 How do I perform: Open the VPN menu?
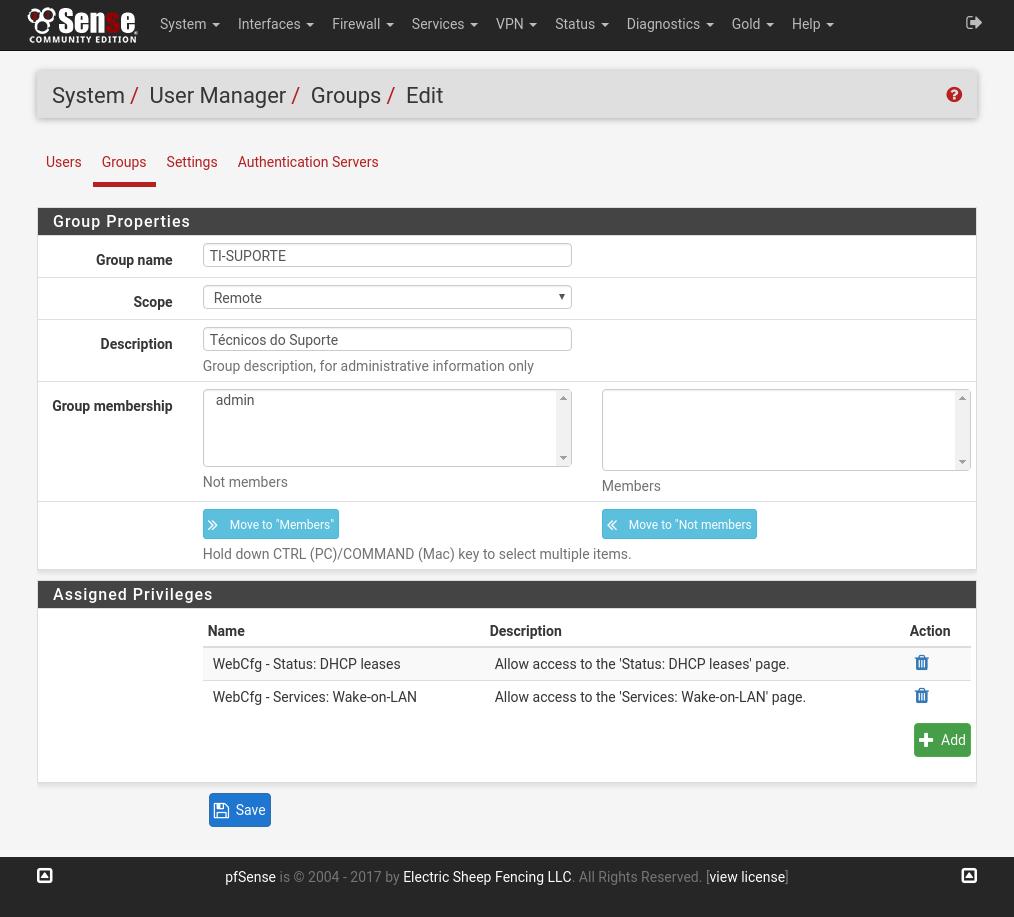tap(516, 24)
